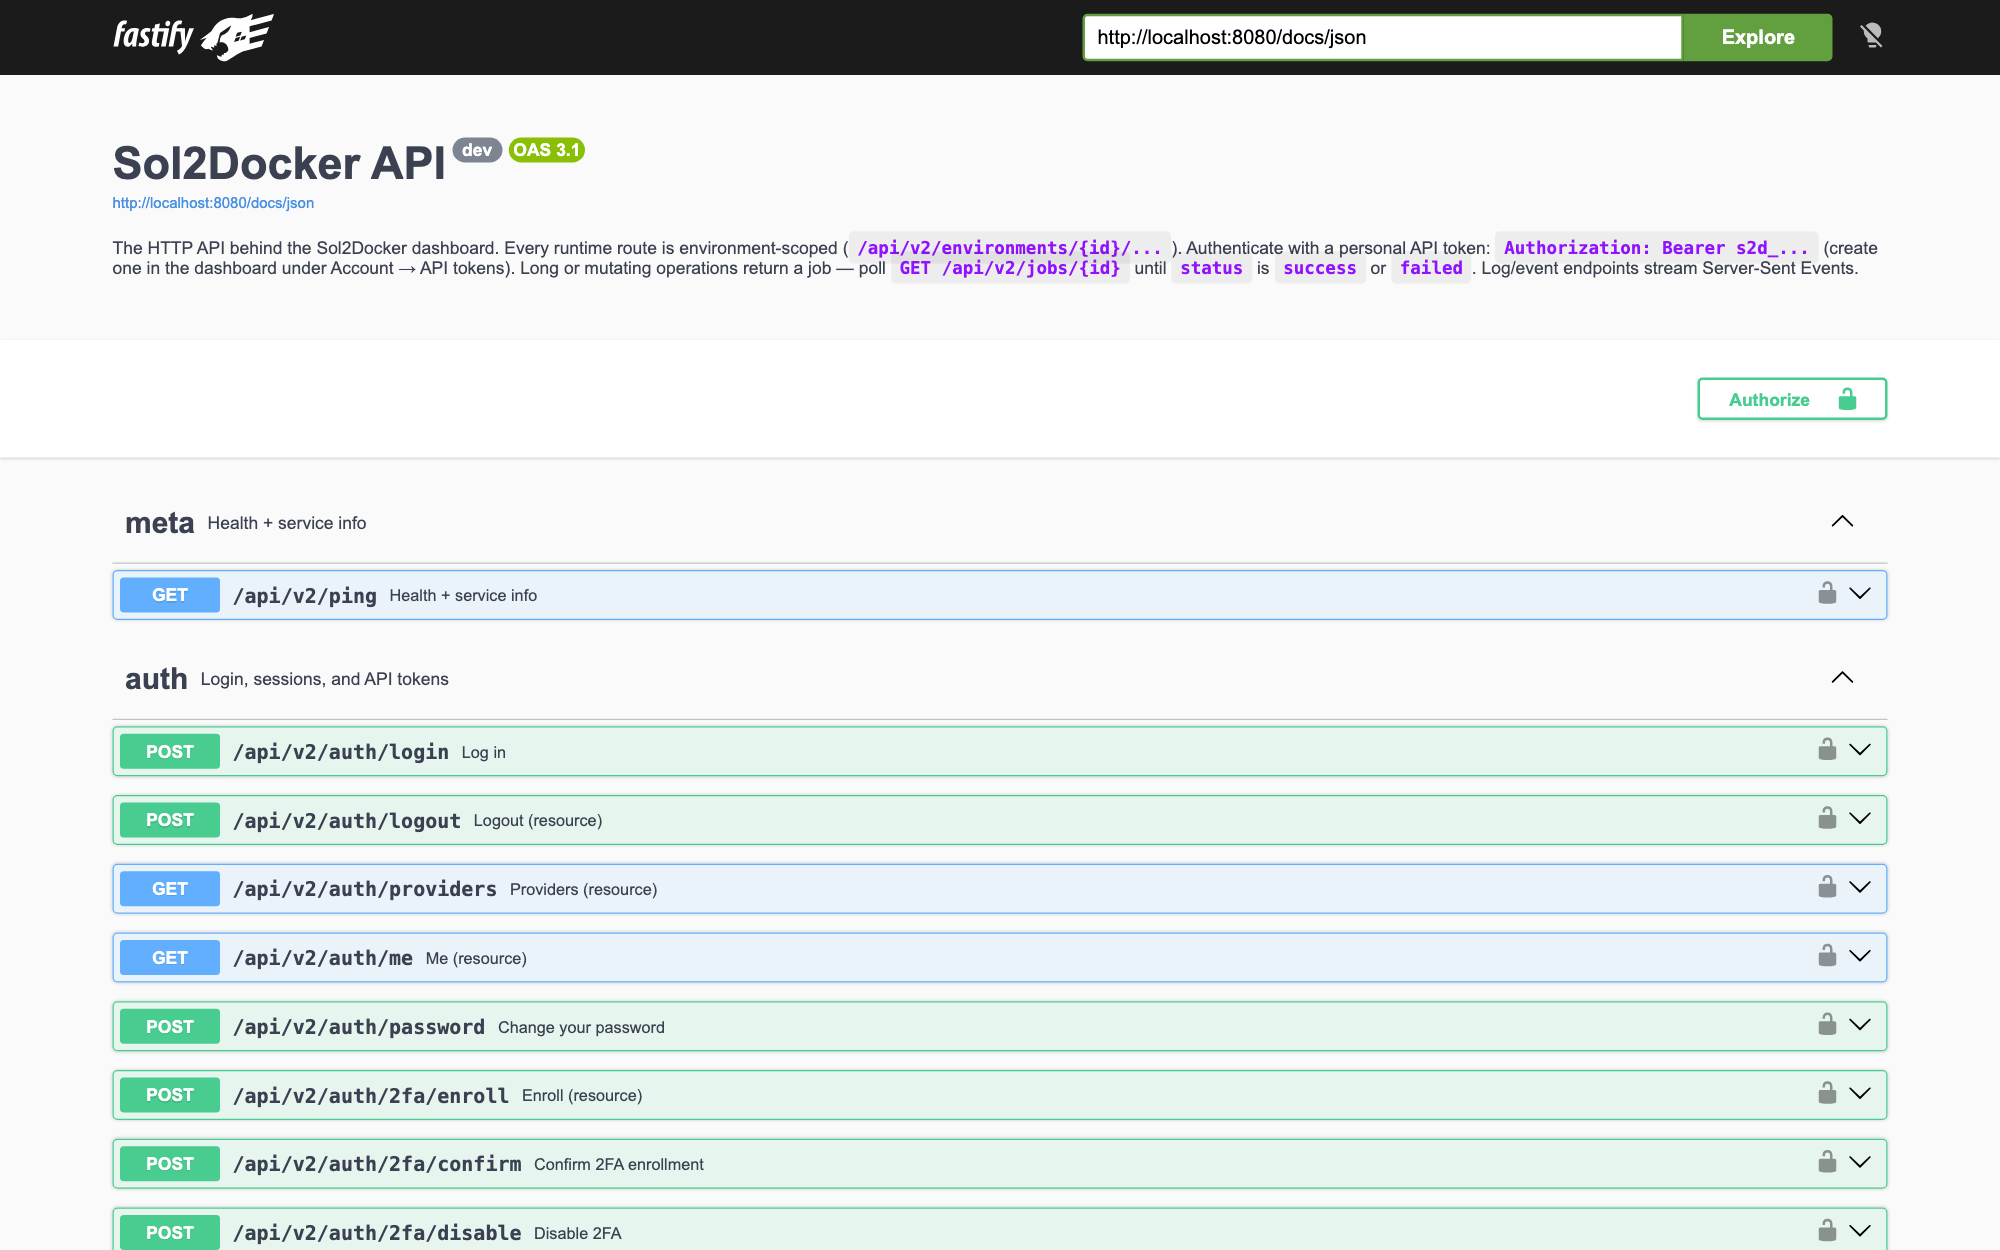Click the Explore button

coord(1757,37)
